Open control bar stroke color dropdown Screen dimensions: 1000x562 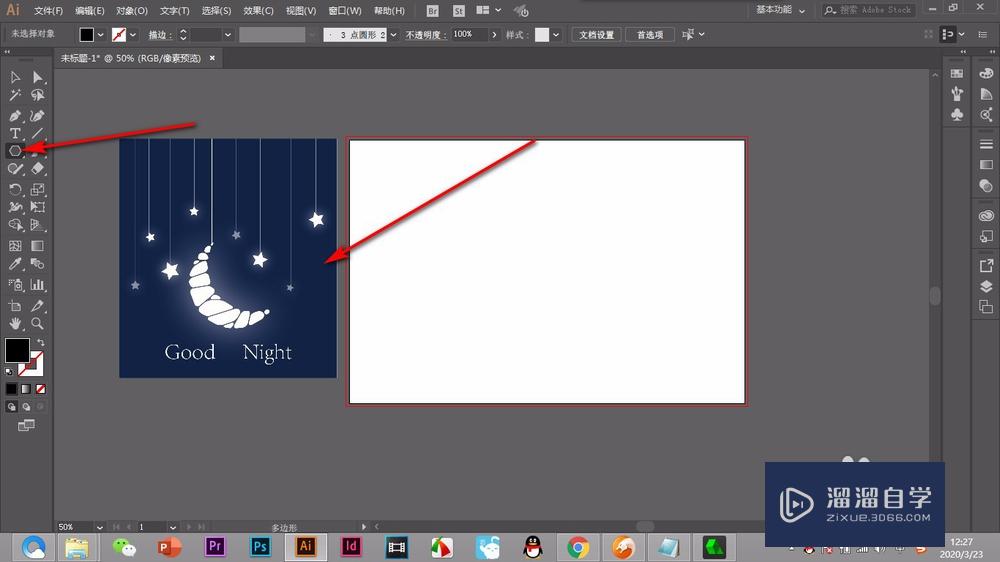coord(133,35)
